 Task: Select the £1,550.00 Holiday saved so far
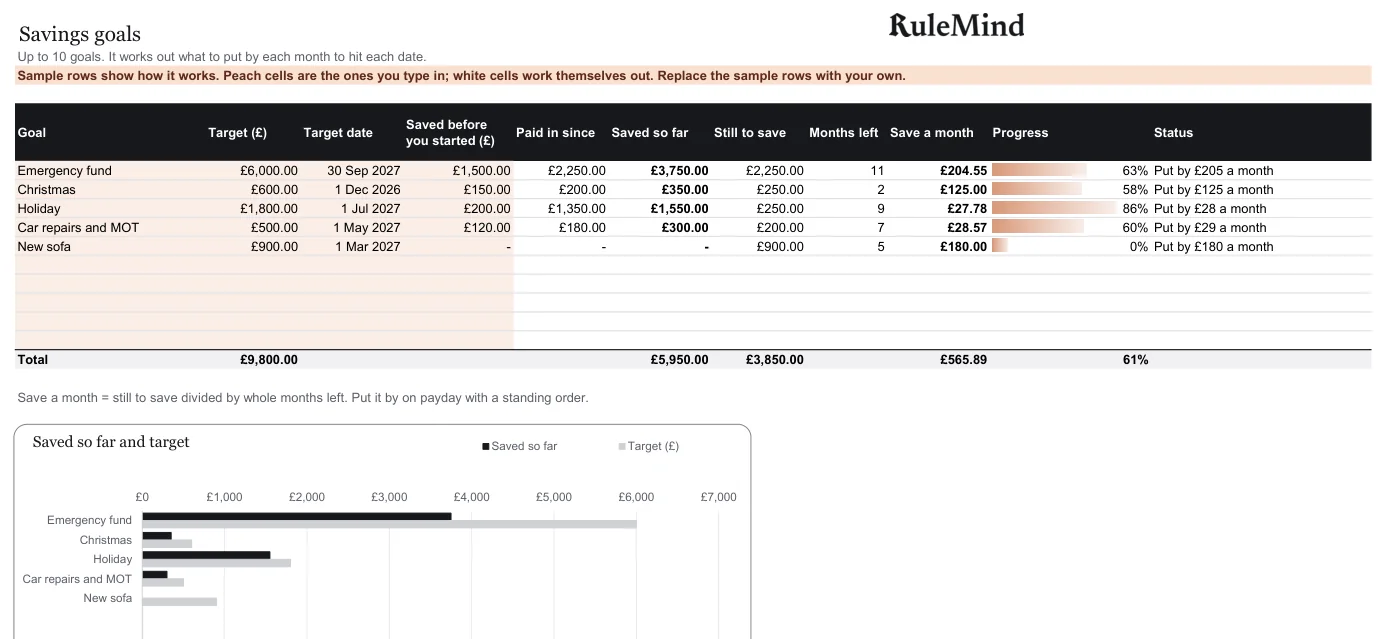[679, 209]
